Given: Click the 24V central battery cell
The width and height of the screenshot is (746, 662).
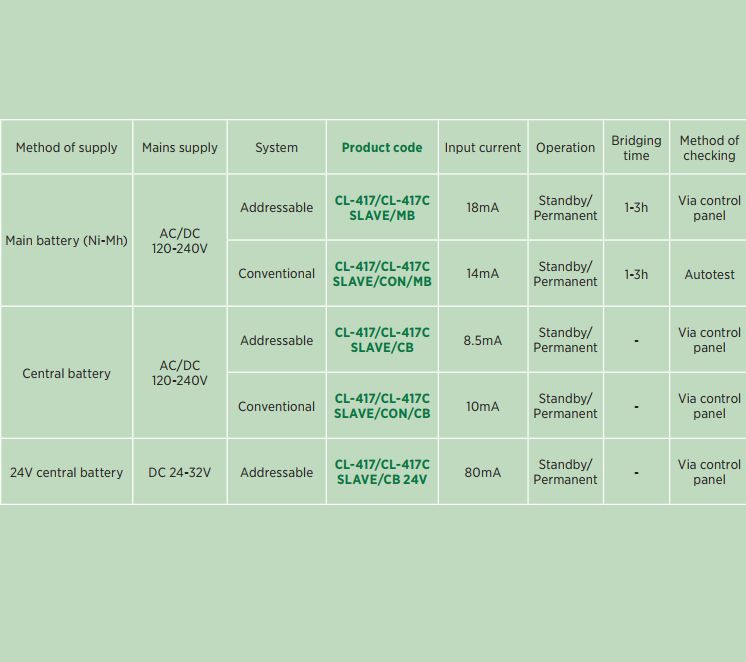Looking at the screenshot, I should (x=66, y=473).
